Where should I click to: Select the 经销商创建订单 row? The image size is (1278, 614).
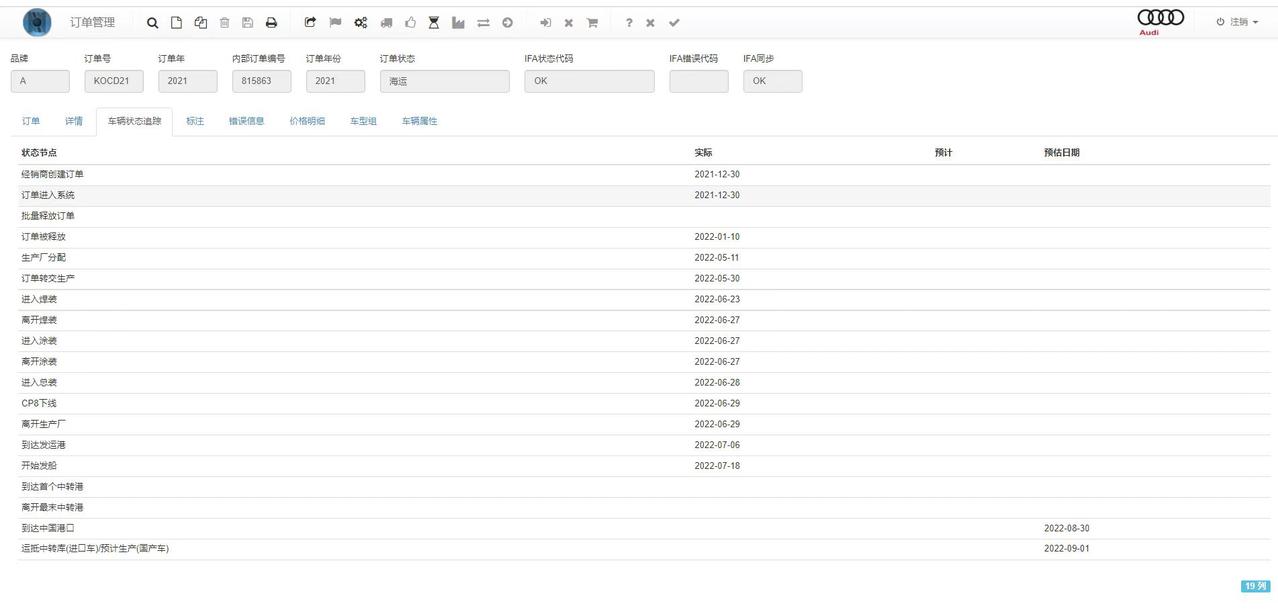644,175
